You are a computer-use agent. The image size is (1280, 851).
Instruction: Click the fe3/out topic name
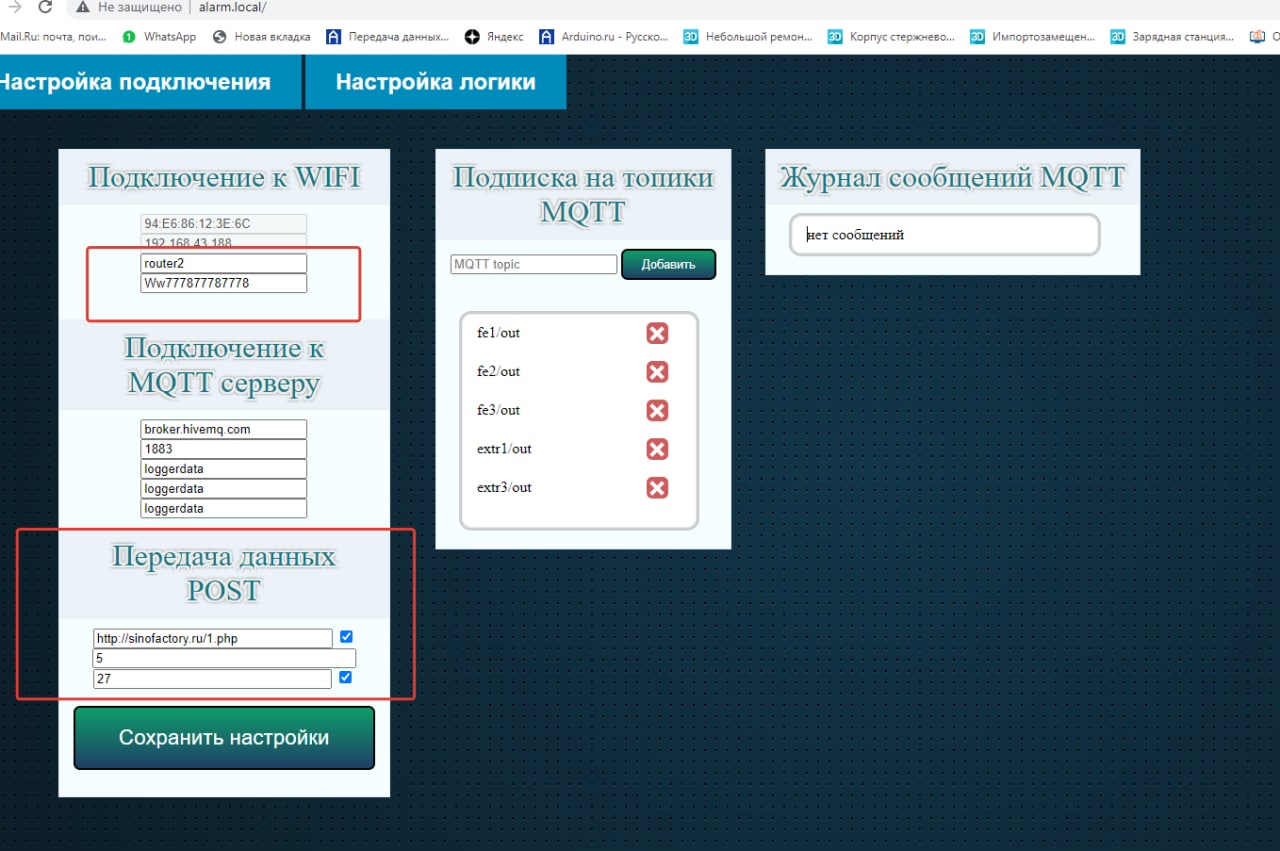pyautogui.click(x=499, y=411)
